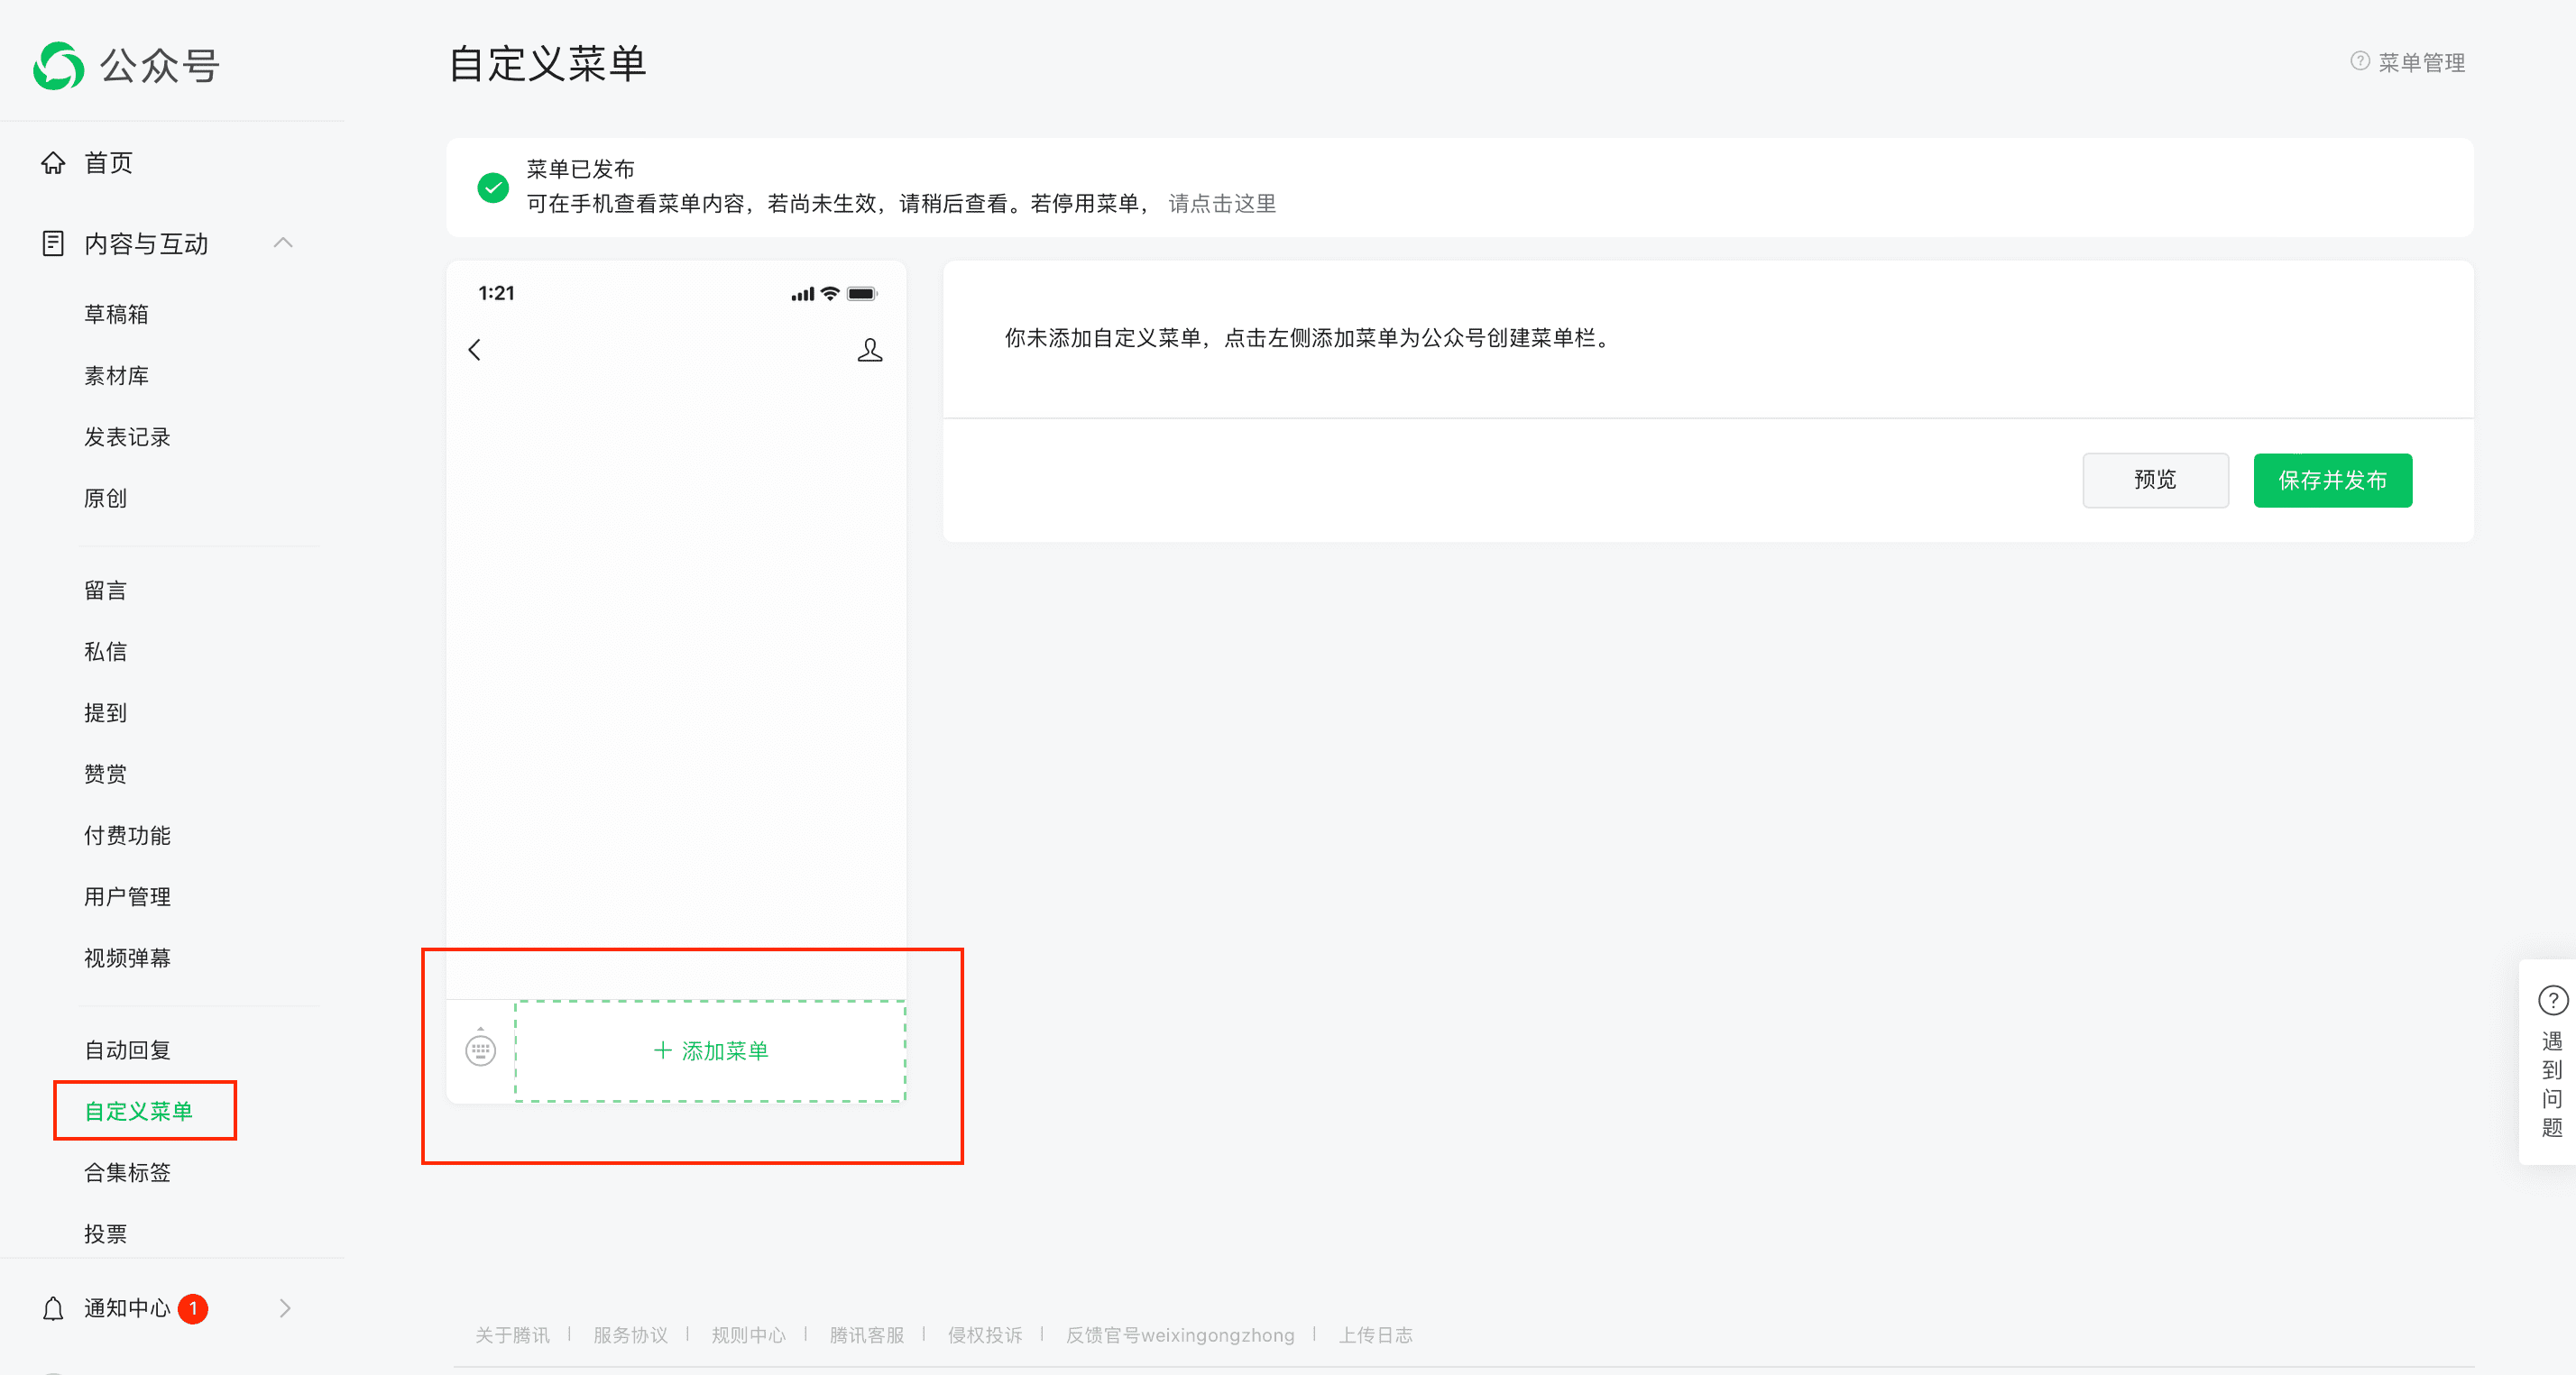Click the red notification badge
Screen dimensions: 2576x1375
[x=193, y=1308]
